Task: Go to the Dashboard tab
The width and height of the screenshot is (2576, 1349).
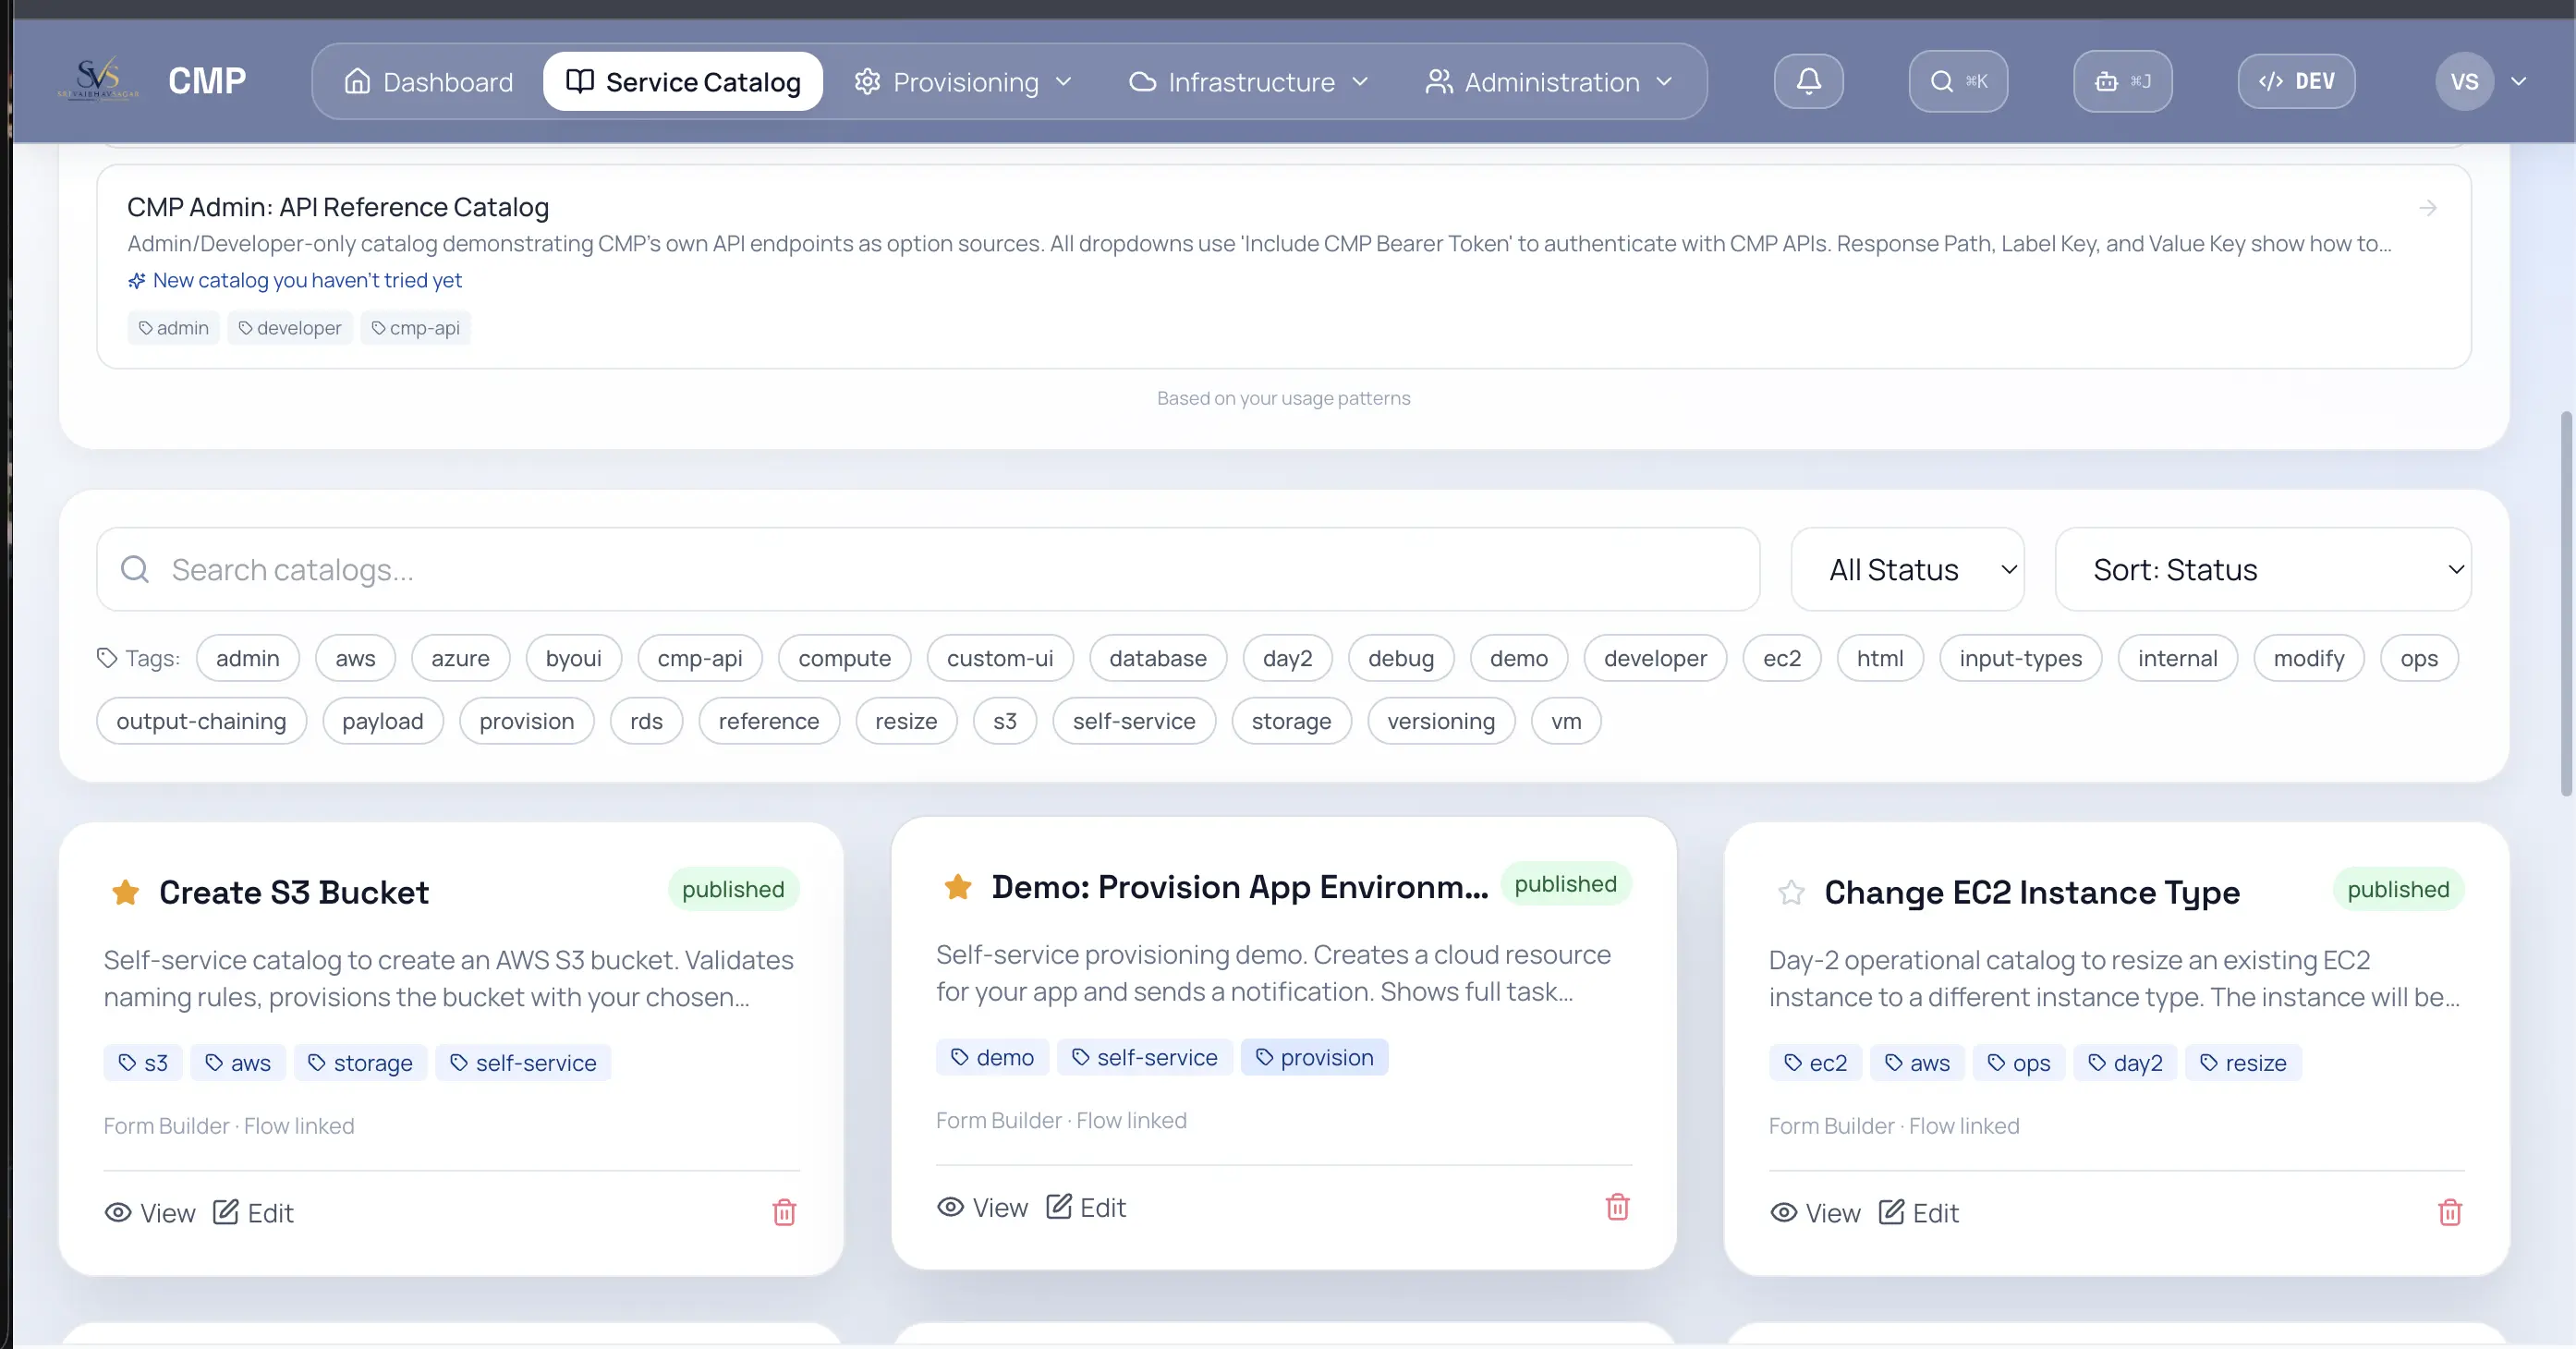Action: pos(428,81)
